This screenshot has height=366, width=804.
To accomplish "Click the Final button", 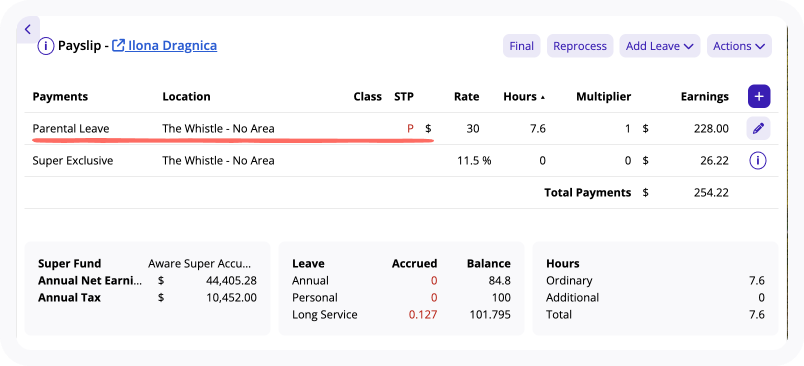I will [521, 46].
